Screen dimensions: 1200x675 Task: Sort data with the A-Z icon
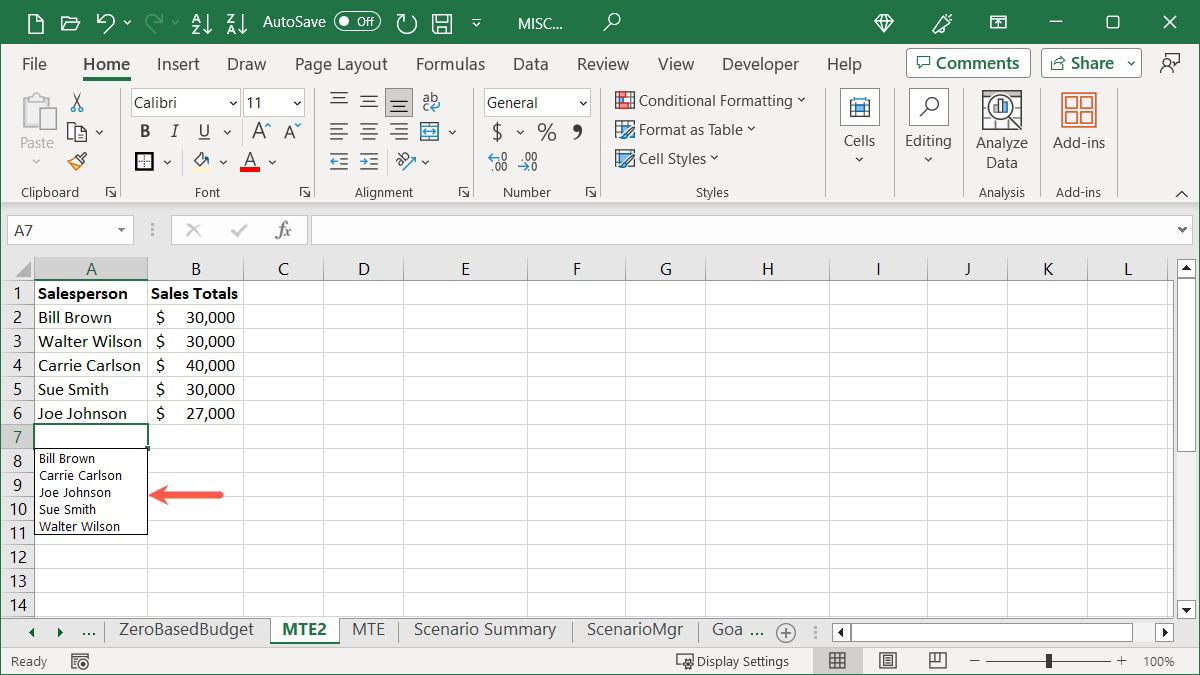point(202,22)
